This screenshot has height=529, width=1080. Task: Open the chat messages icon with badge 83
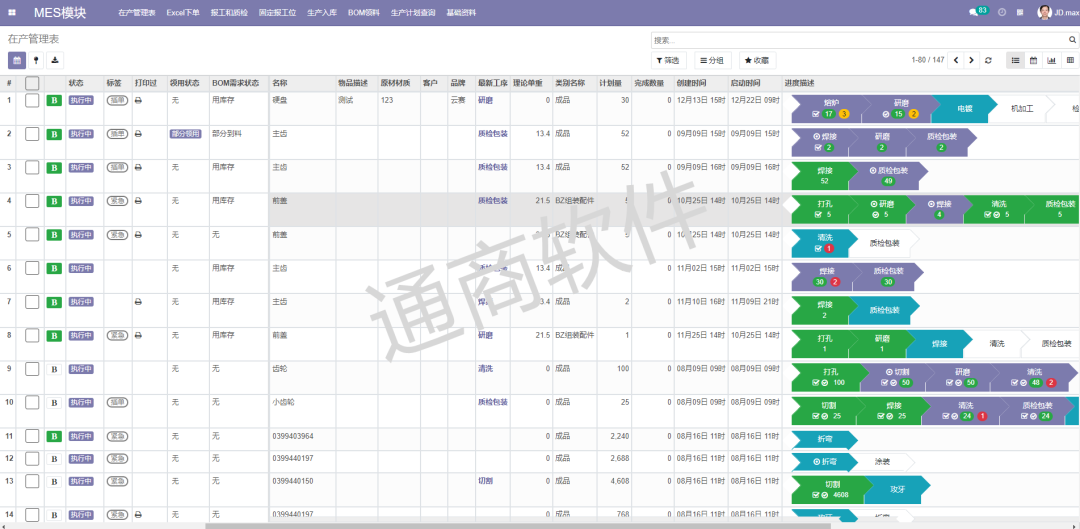point(978,12)
